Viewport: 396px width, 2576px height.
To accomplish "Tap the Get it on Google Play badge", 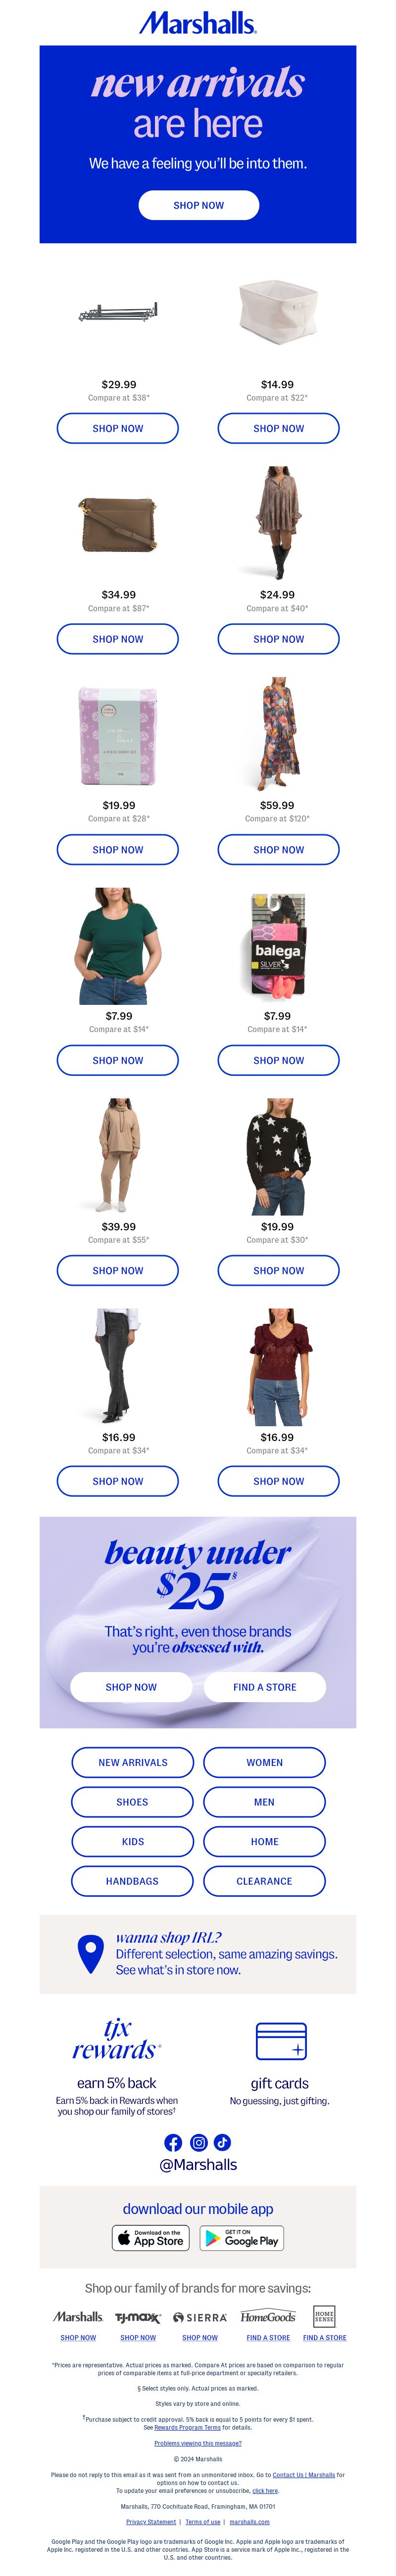I will pos(242,2238).
